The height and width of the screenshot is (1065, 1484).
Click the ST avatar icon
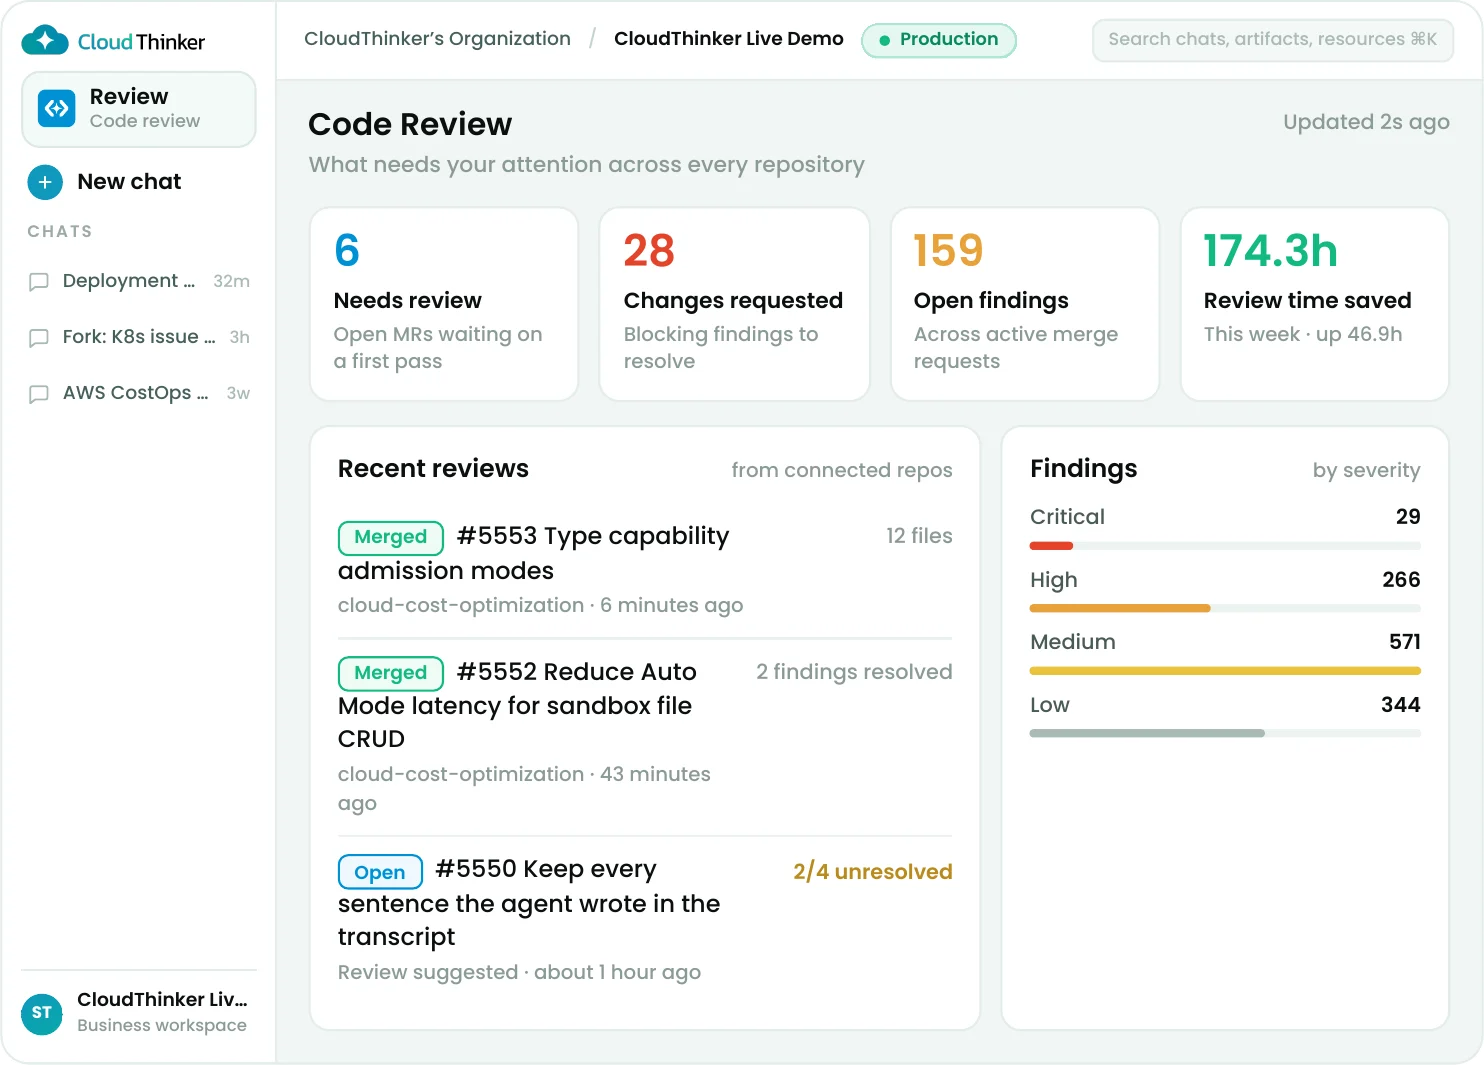pyautogui.click(x=42, y=1013)
